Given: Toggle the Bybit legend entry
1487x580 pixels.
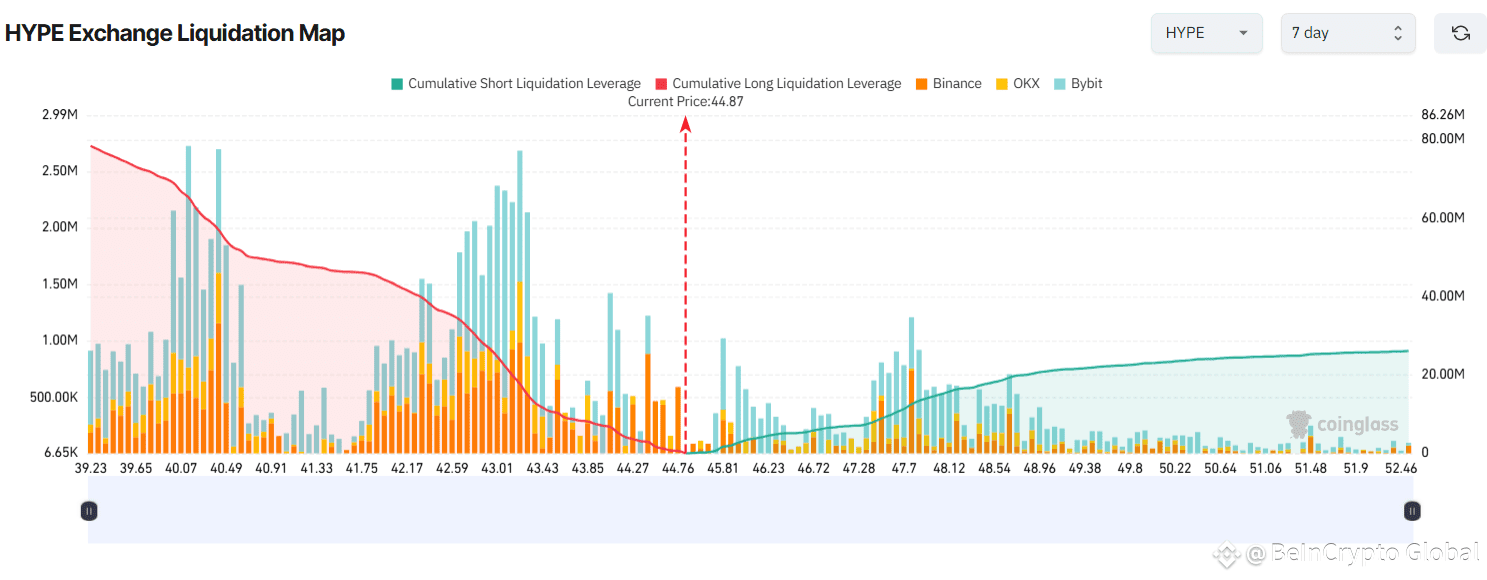Looking at the screenshot, I should coord(1077,84).
